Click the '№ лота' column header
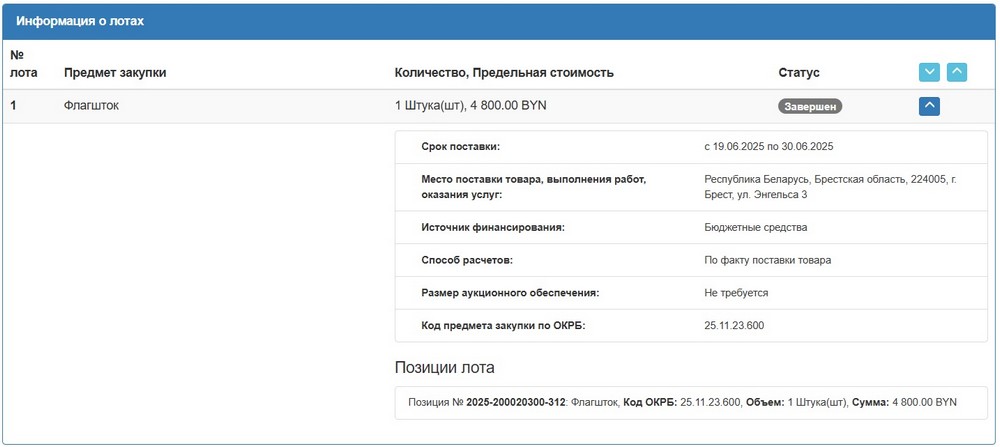1000x447 pixels. 24,64
